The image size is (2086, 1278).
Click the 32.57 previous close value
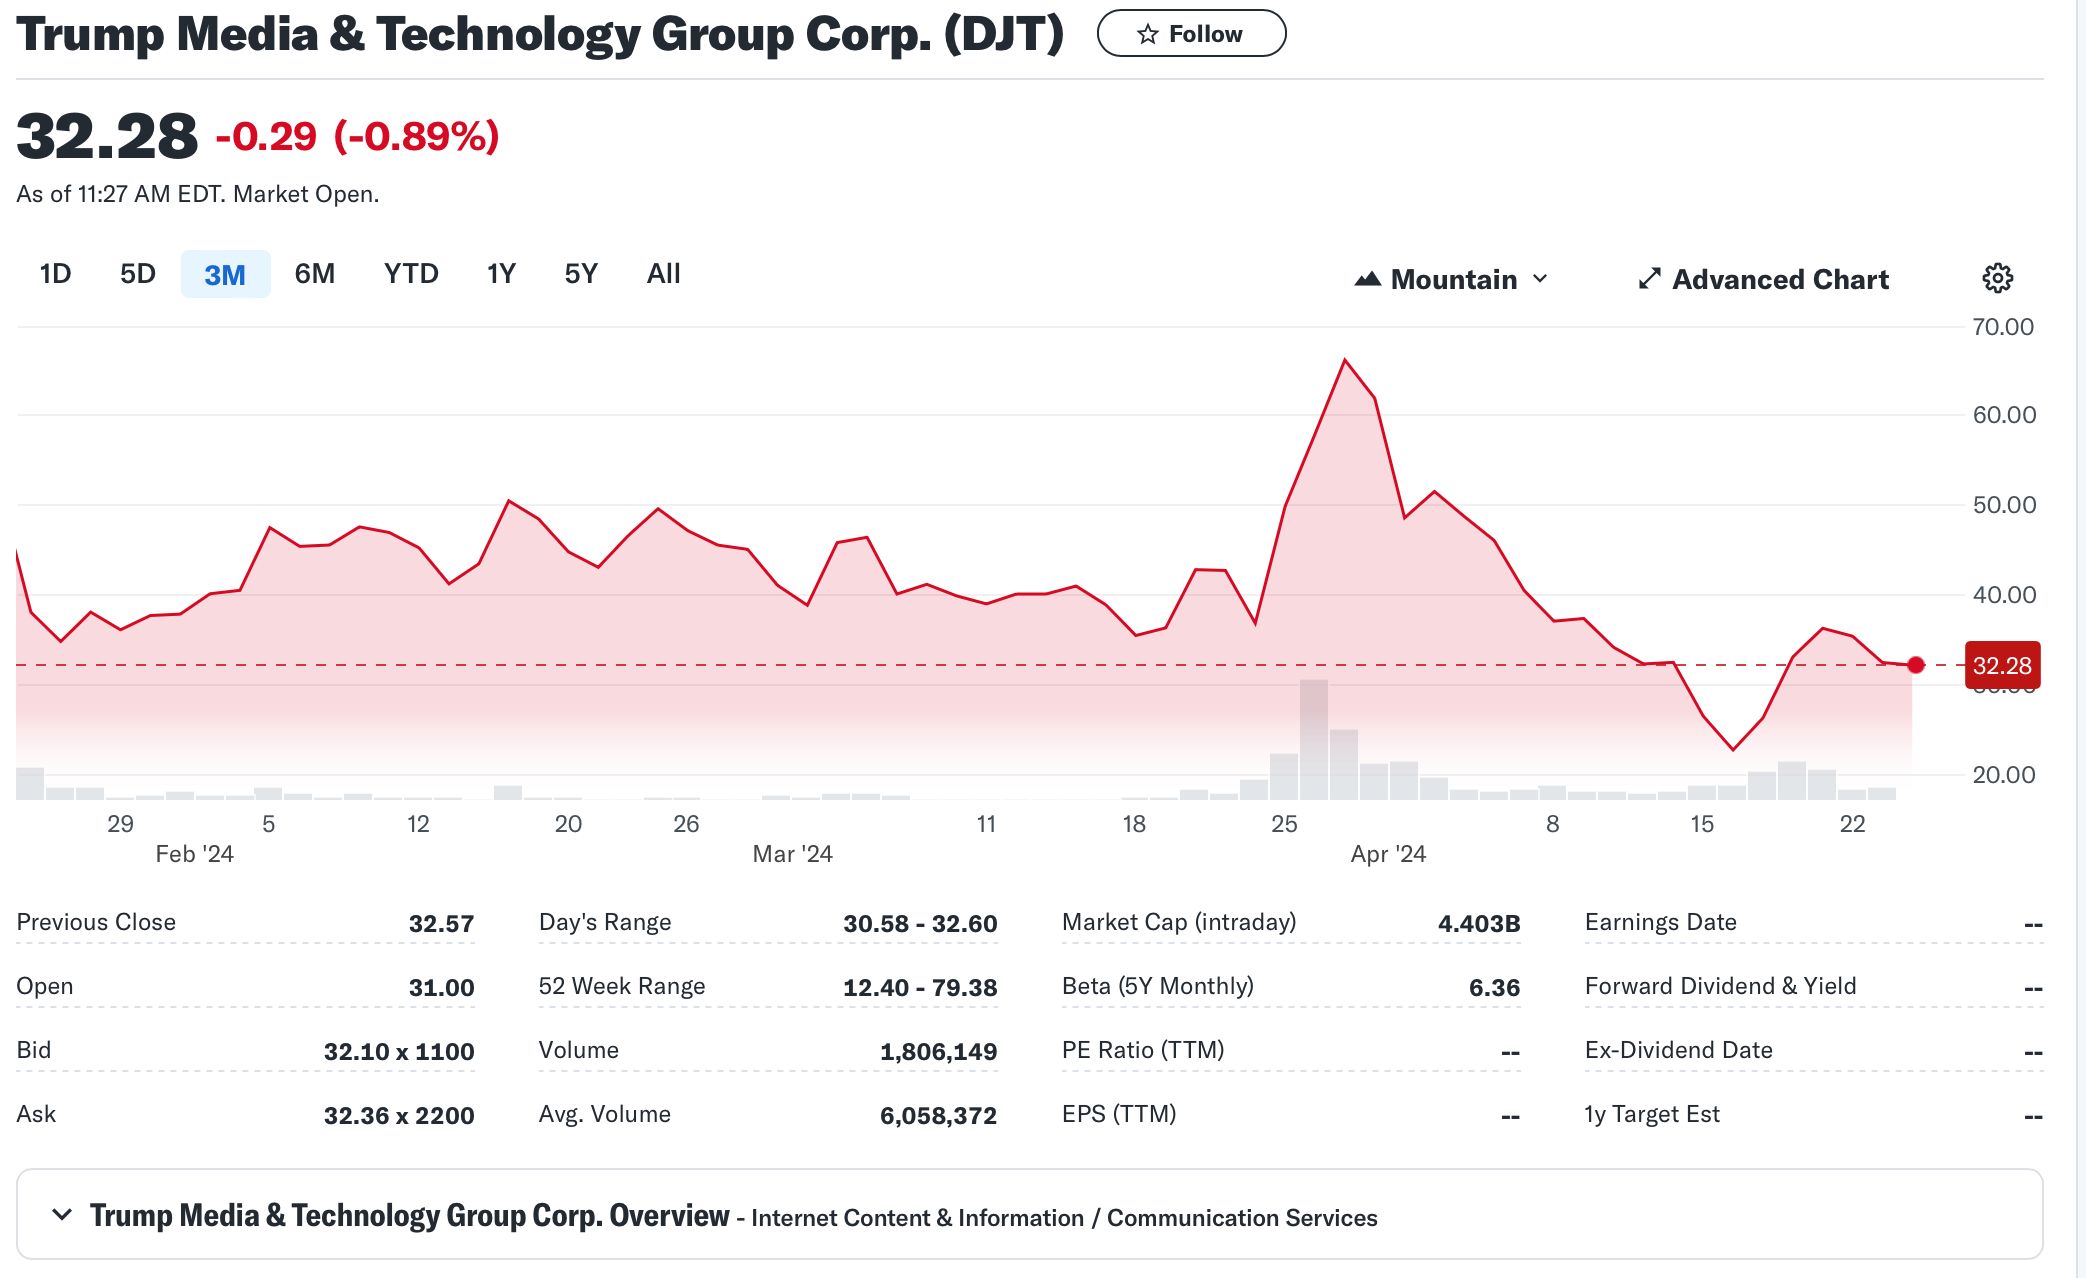tap(441, 923)
